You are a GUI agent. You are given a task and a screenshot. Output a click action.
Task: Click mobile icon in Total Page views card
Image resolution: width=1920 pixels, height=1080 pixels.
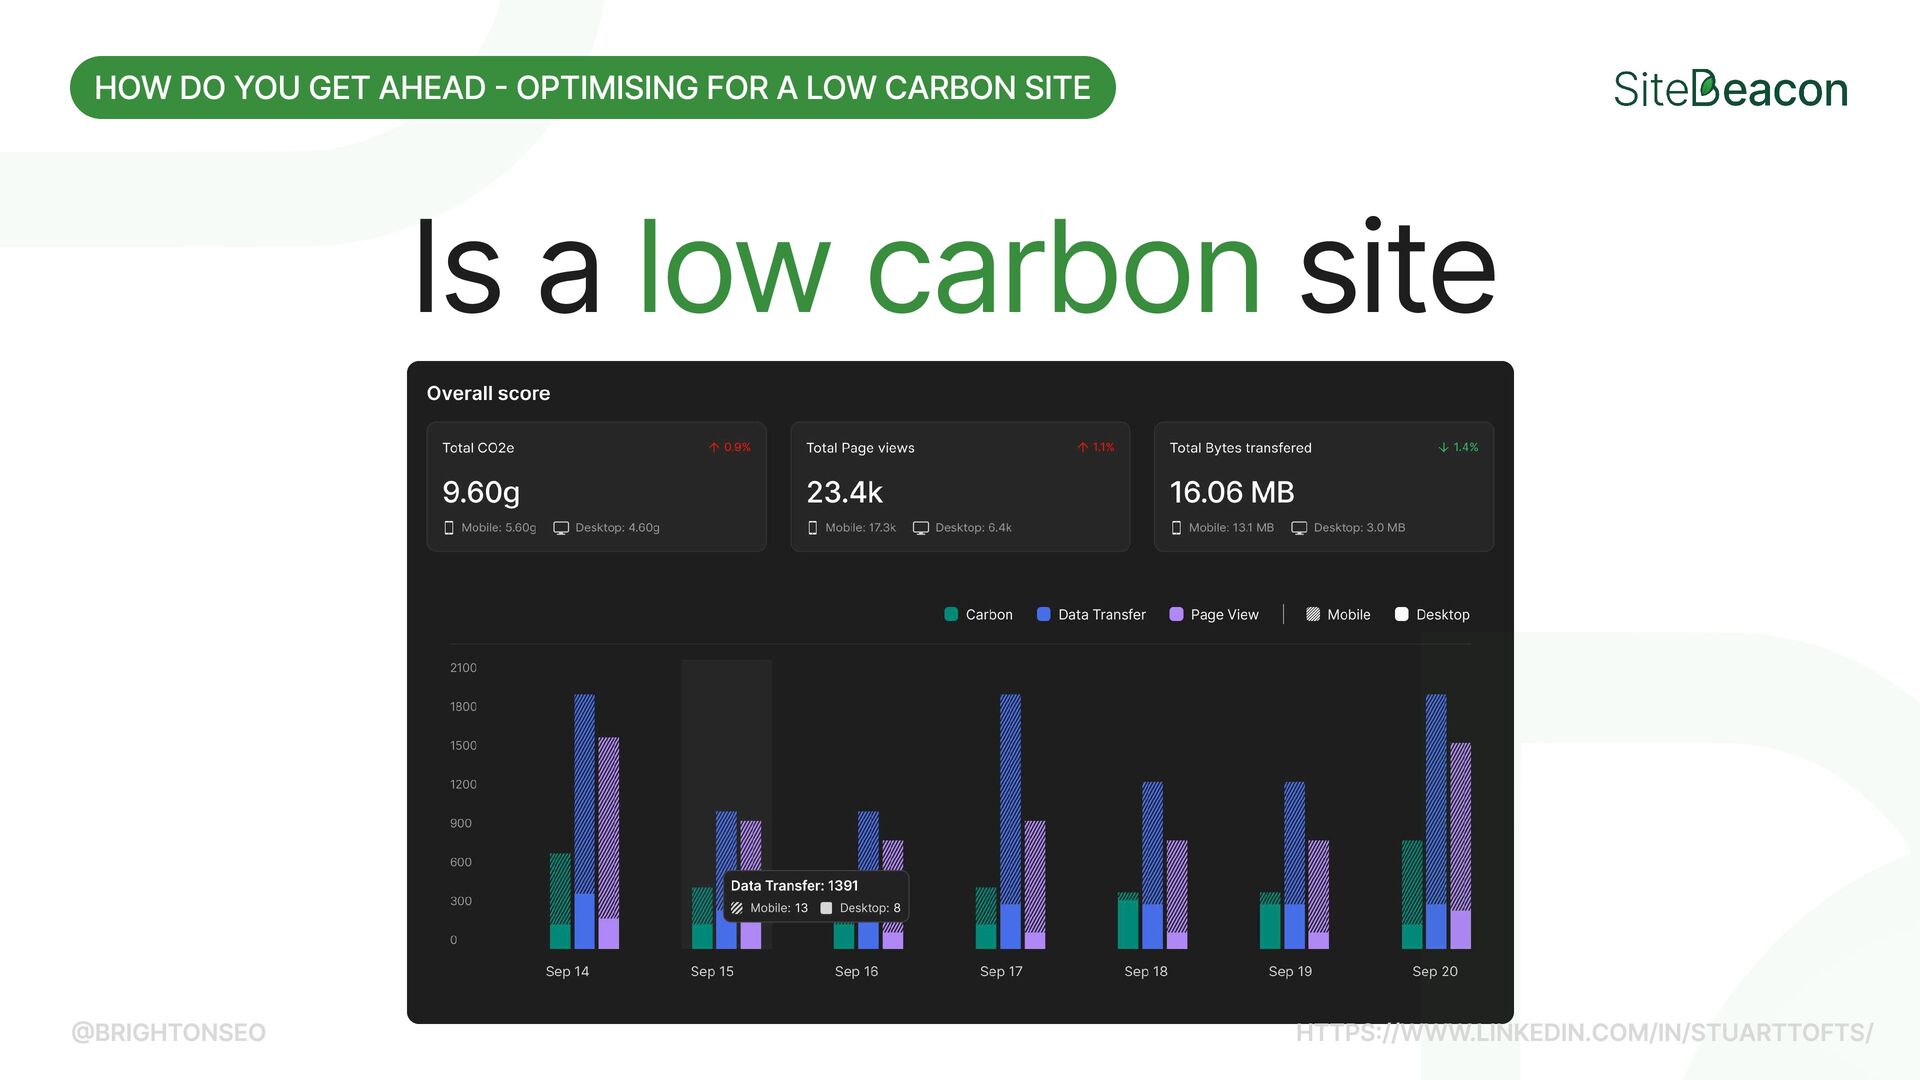812,528
